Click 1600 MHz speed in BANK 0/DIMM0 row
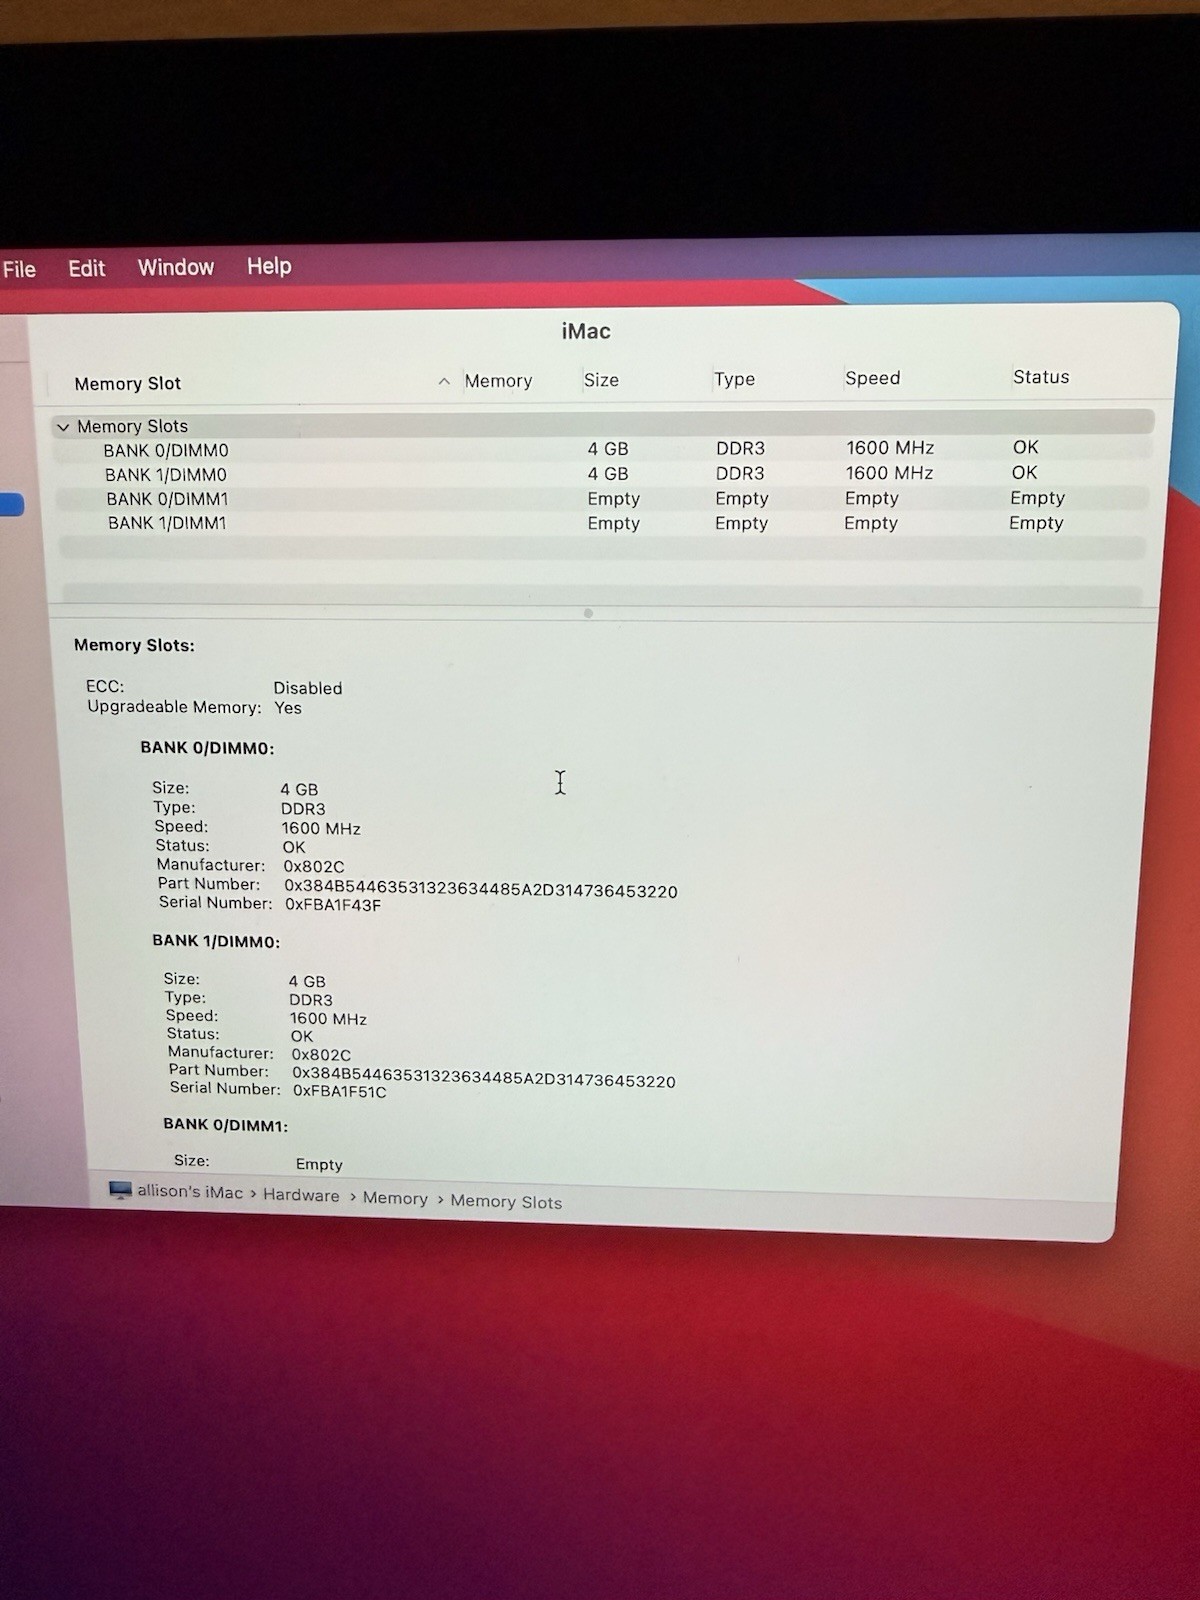Screen dimensions: 1200x1600 [x=890, y=448]
